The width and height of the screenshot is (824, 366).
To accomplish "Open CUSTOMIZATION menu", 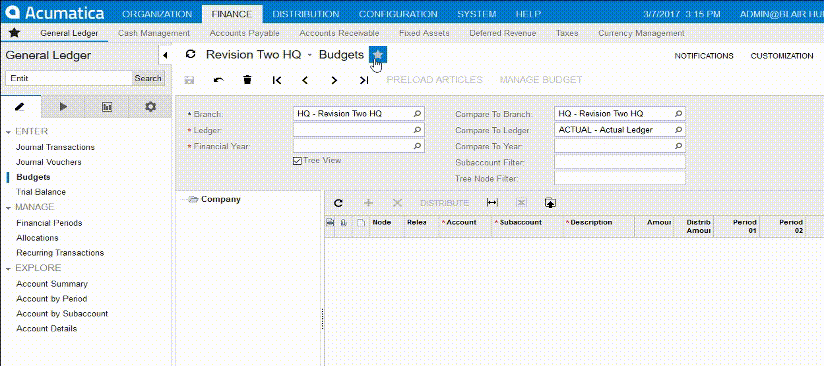I will [x=782, y=55].
